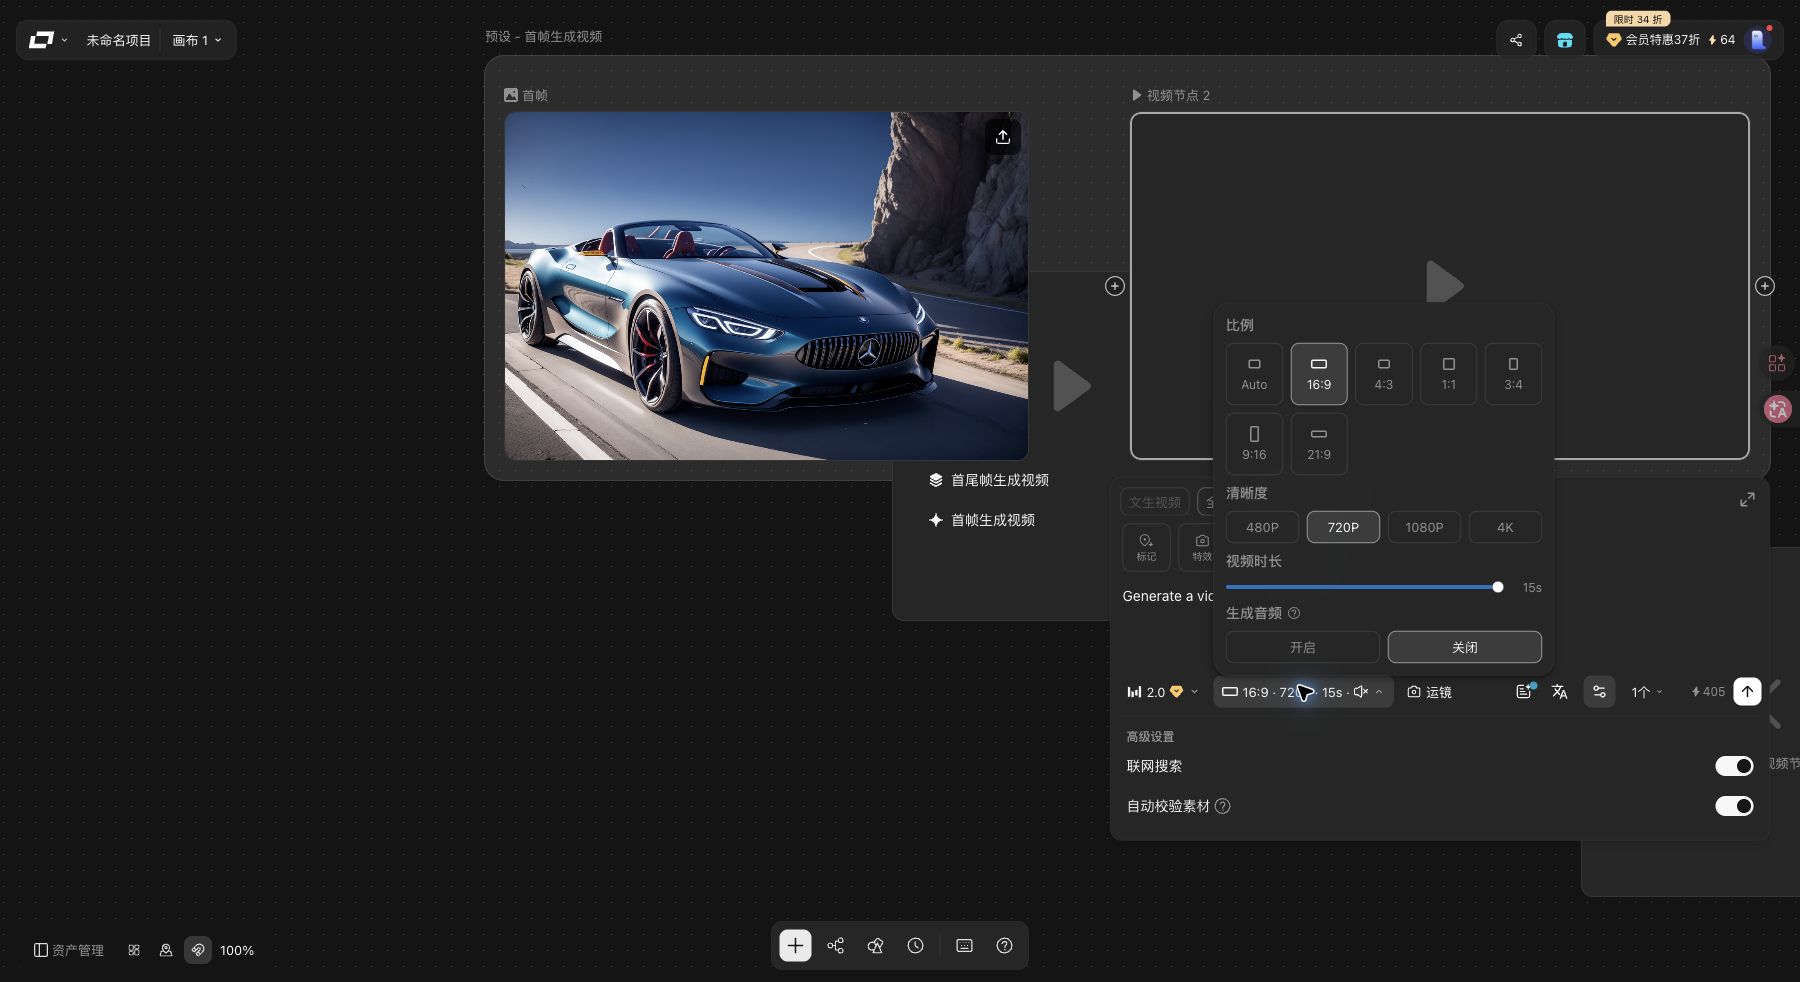
Task: Toggle the 自动校验素材 switch
Action: coord(1734,806)
